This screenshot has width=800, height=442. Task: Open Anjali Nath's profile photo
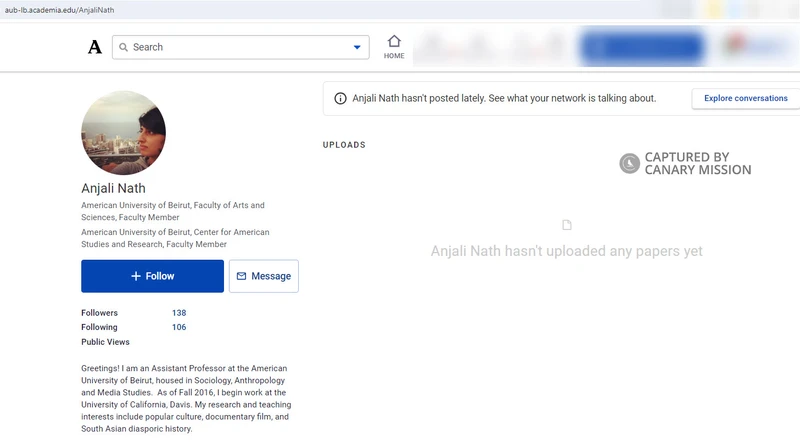(x=123, y=133)
